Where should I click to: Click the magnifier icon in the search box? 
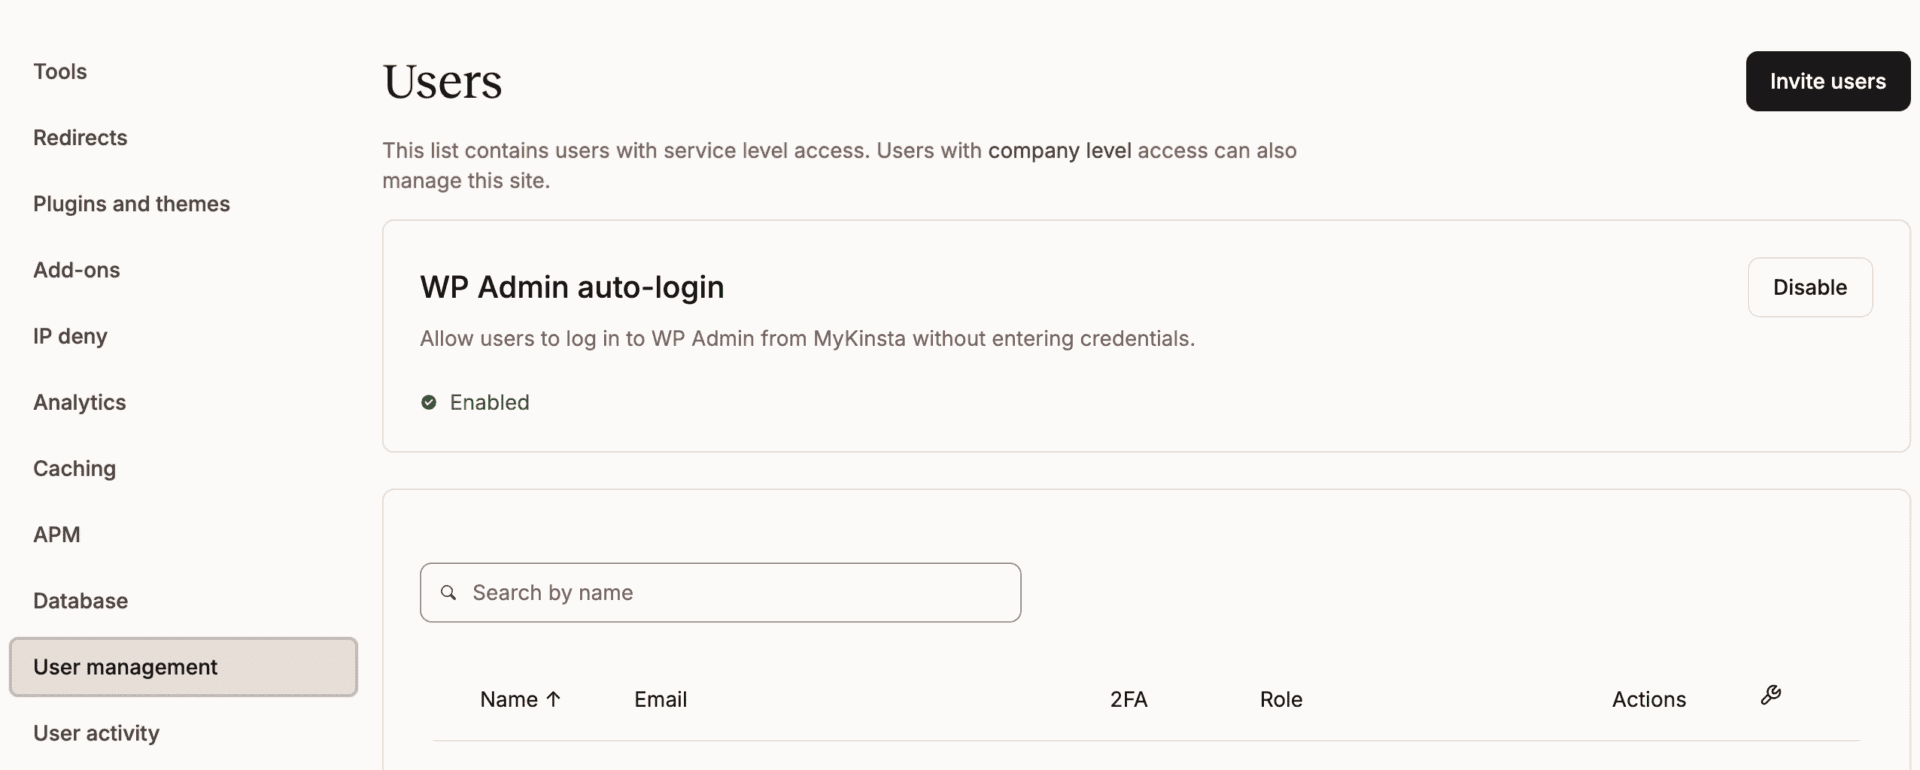pyautogui.click(x=448, y=592)
